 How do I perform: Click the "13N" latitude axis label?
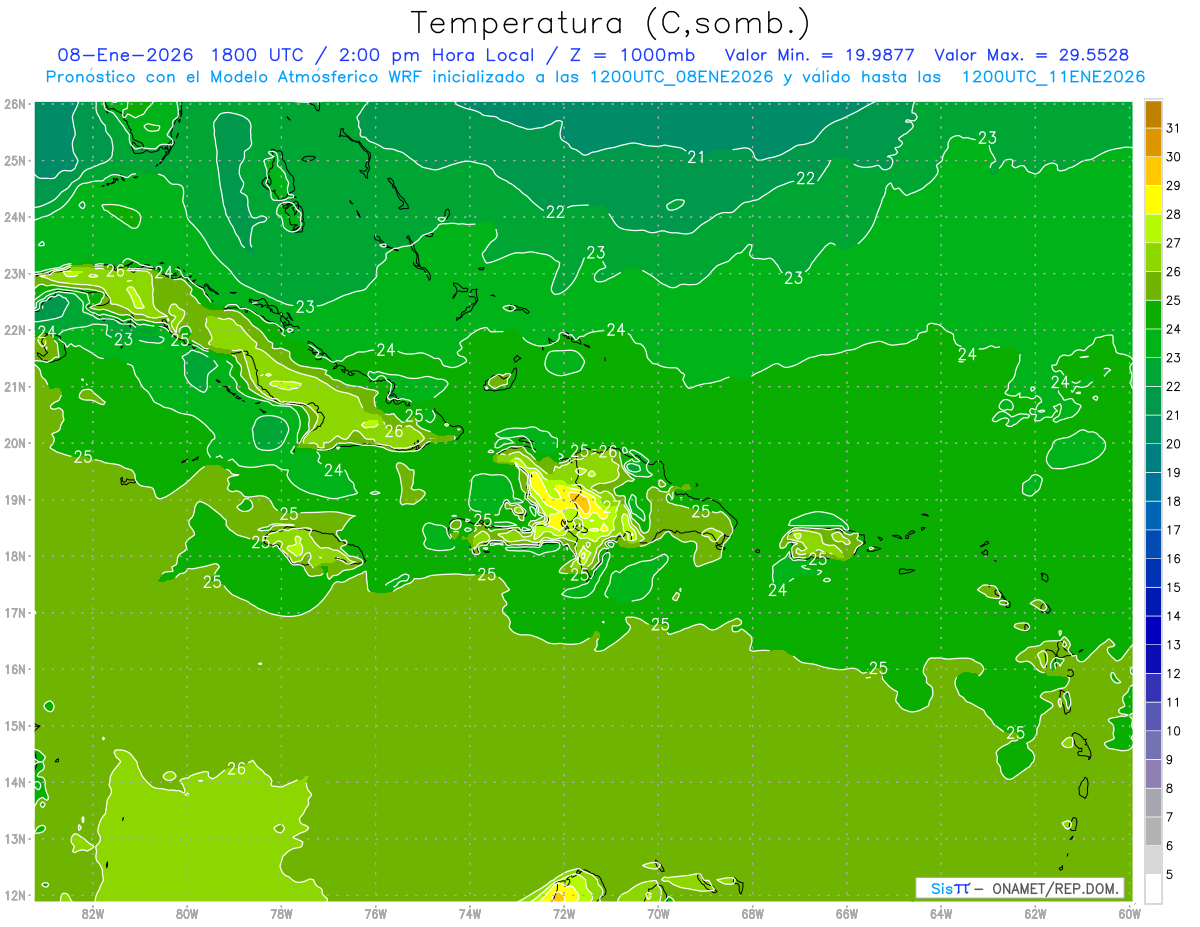[15, 839]
